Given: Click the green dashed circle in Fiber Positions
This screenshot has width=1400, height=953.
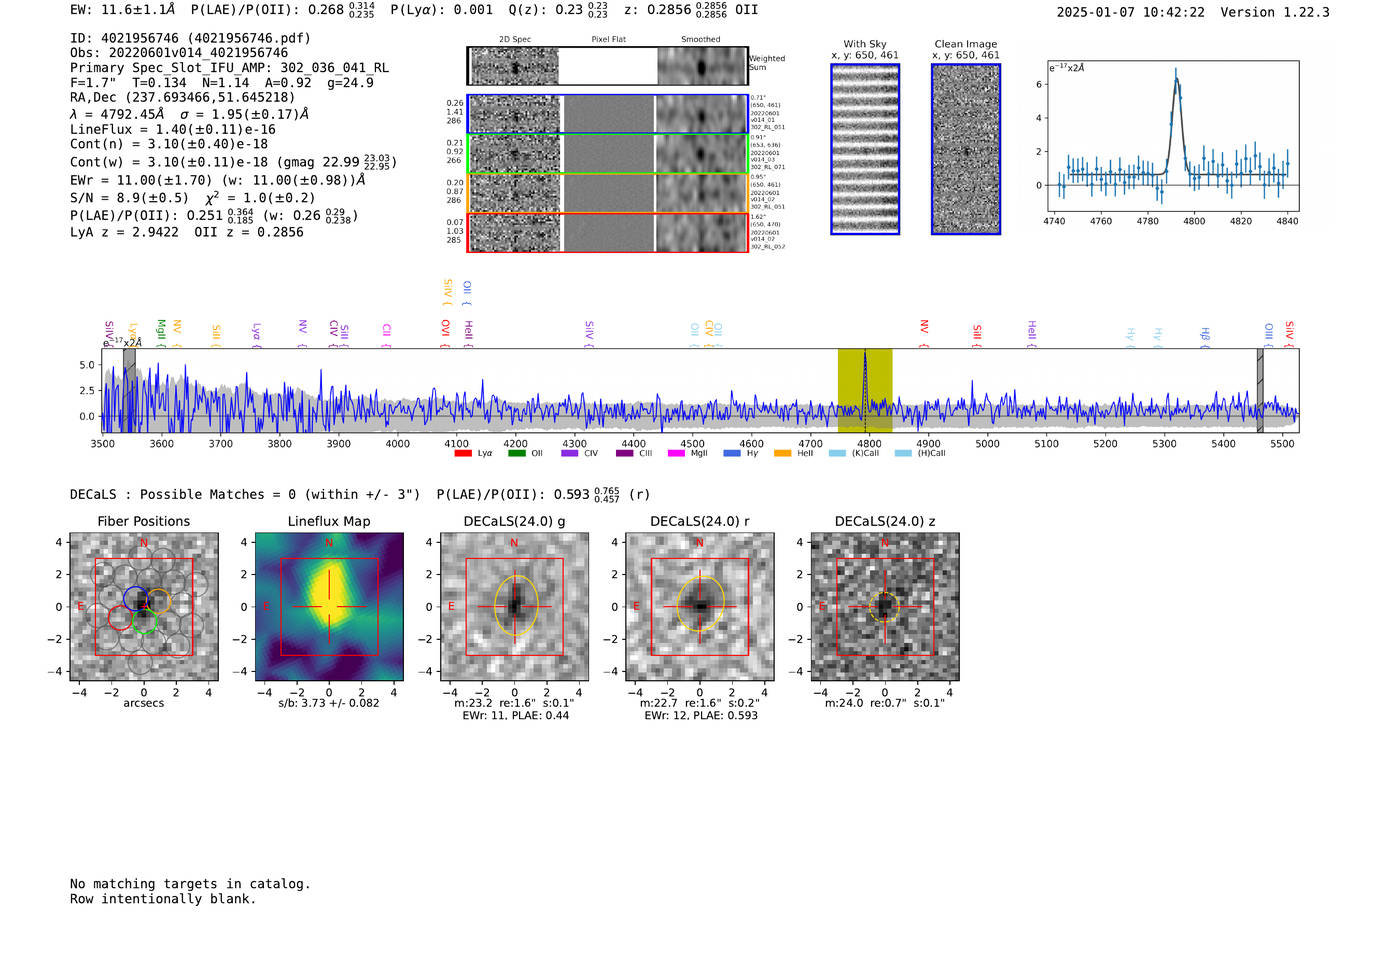Looking at the screenshot, I should point(145,622).
